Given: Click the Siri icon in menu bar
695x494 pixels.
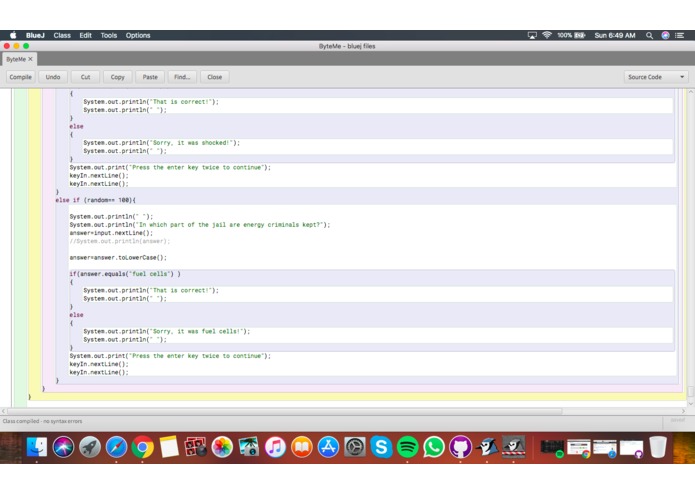Looking at the screenshot, I should (x=665, y=35).
